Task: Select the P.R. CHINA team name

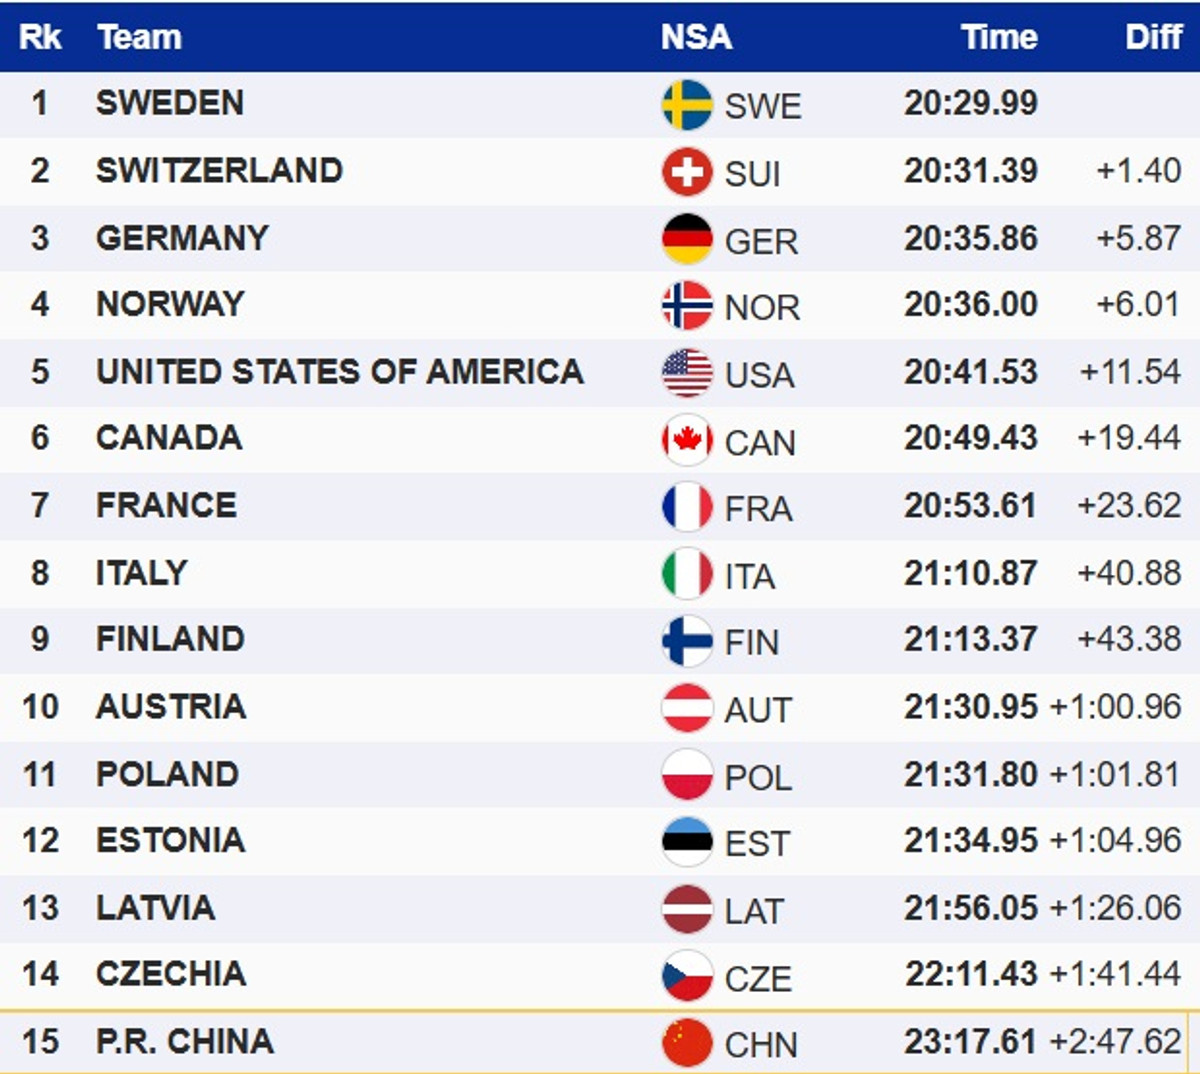Action: 185,1041
